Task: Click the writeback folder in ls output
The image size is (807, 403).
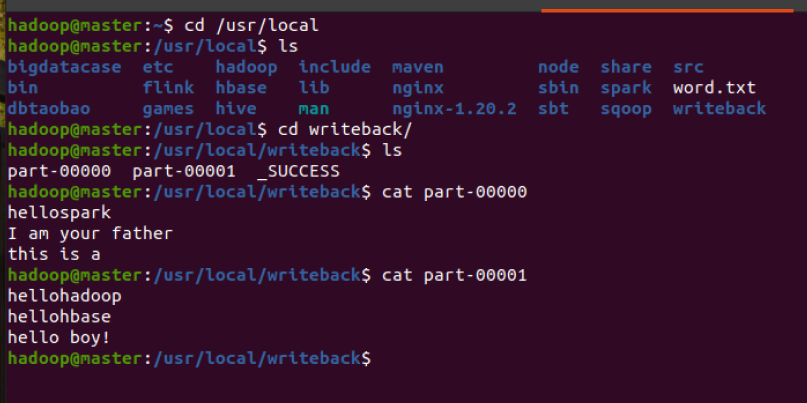Action: click(719, 109)
